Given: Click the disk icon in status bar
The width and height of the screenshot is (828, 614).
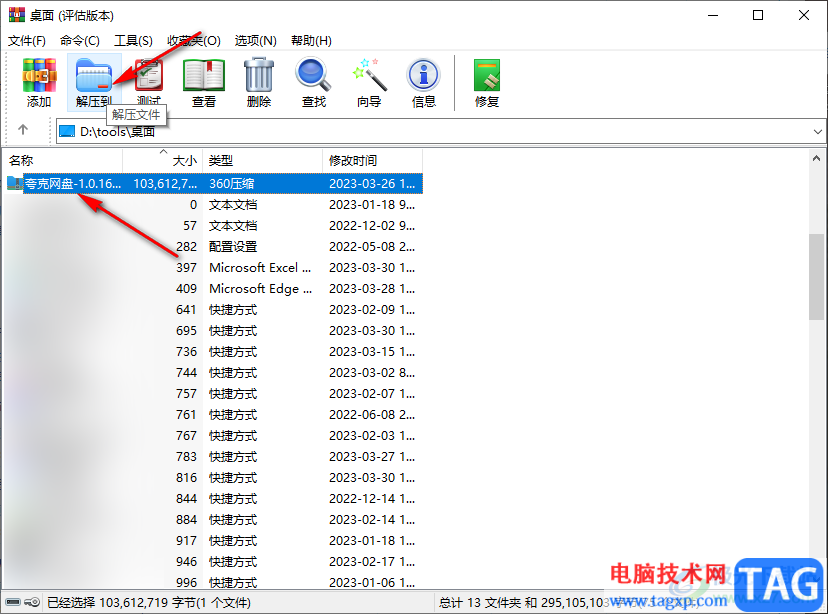Looking at the screenshot, I should click(13, 602).
